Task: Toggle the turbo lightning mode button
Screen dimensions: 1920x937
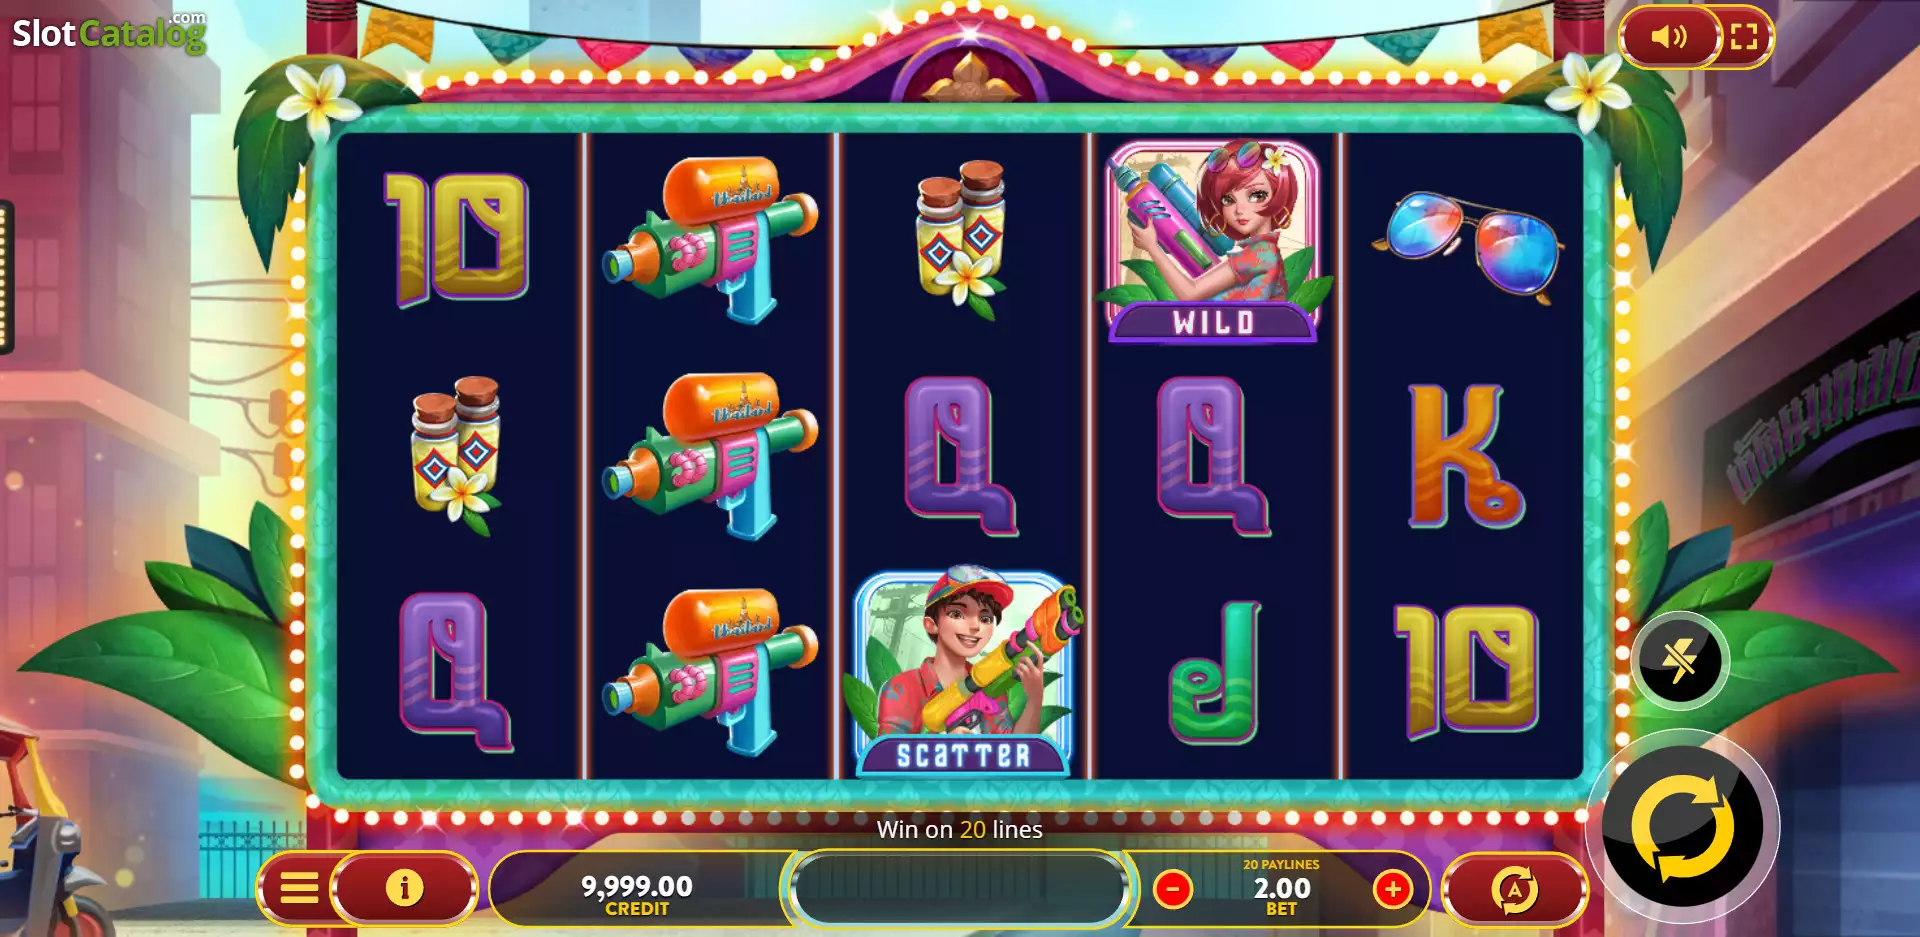Action: click(1680, 661)
